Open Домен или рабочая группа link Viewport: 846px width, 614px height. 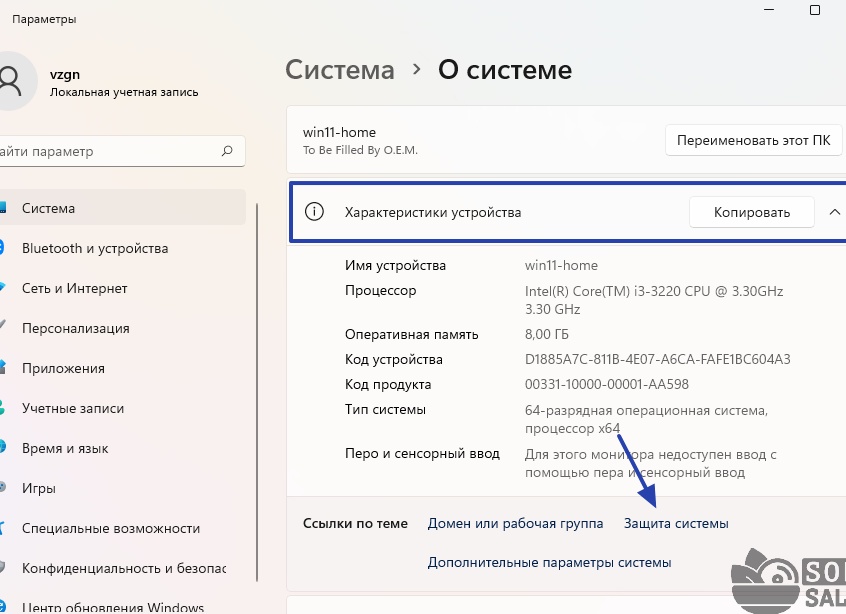click(x=515, y=523)
